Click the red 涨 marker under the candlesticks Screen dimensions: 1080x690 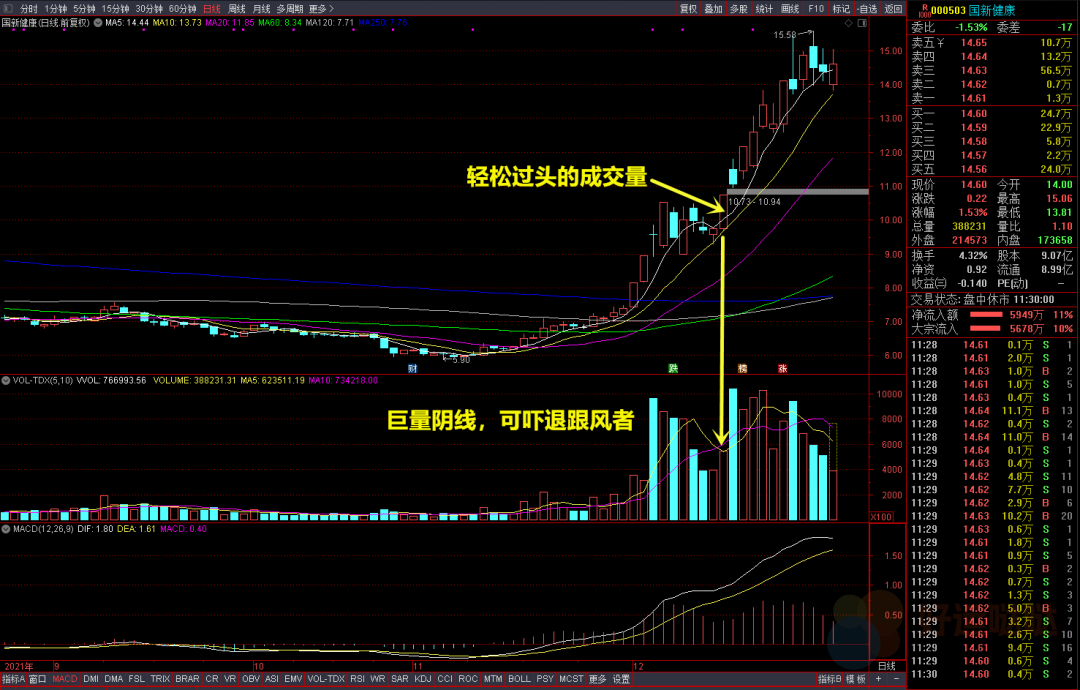(x=782, y=368)
